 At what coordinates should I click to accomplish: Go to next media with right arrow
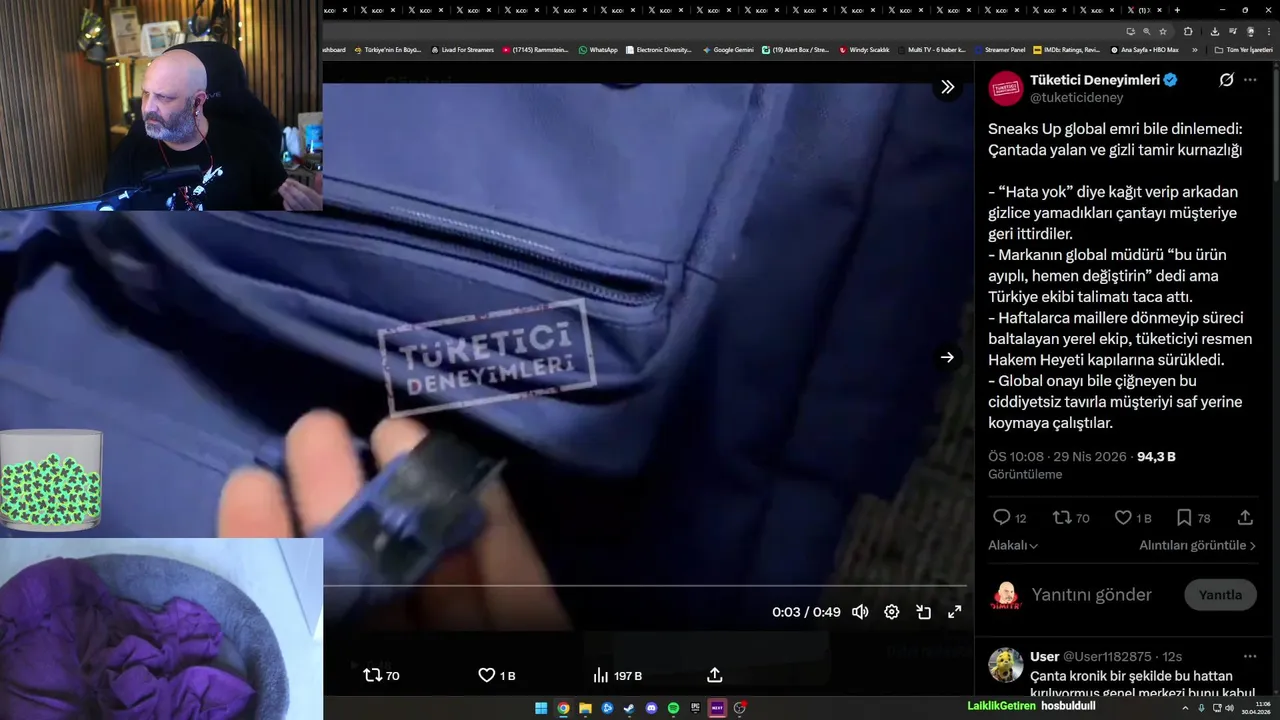coord(947,357)
